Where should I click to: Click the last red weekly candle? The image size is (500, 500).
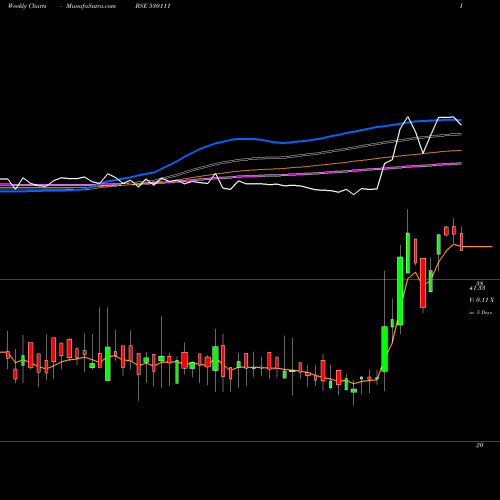[x=462, y=242]
